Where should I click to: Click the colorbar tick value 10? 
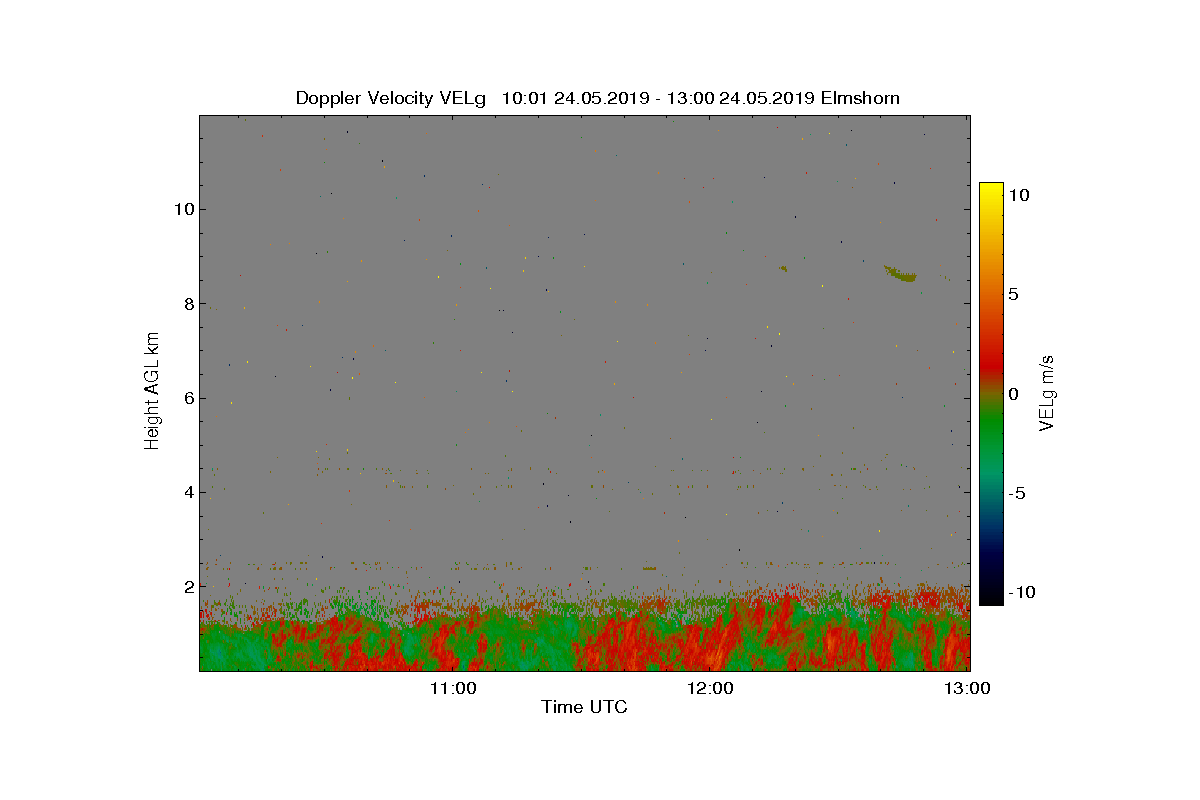pyautogui.click(x=1019, y=196)
